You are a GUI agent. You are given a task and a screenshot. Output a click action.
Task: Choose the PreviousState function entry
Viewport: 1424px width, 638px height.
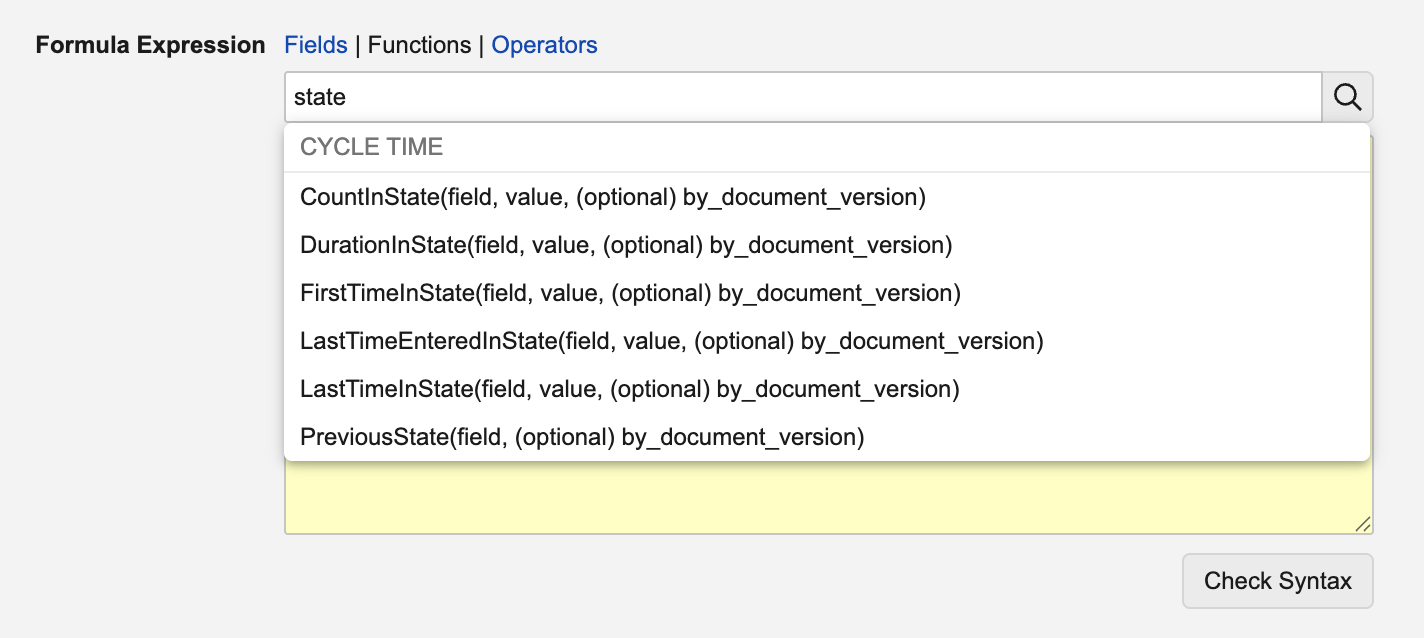pos(581,437)
